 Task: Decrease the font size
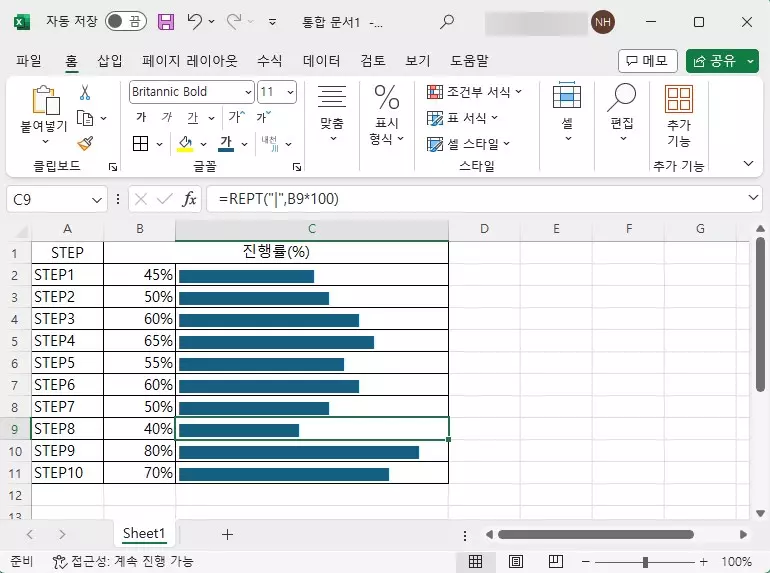pos(263,117)
